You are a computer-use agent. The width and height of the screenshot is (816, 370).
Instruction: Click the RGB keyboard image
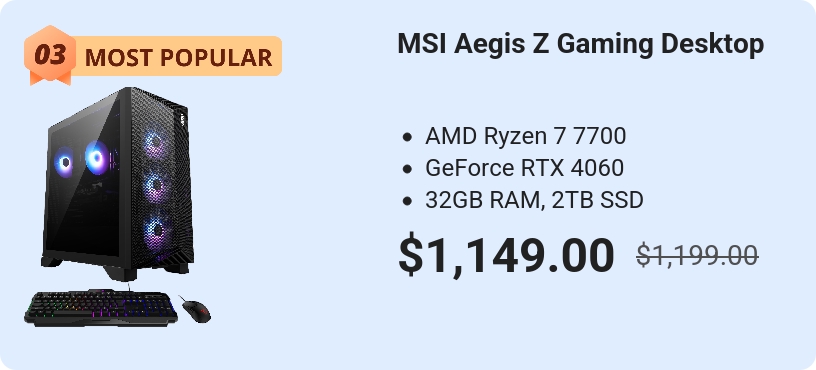coord(101,308)
